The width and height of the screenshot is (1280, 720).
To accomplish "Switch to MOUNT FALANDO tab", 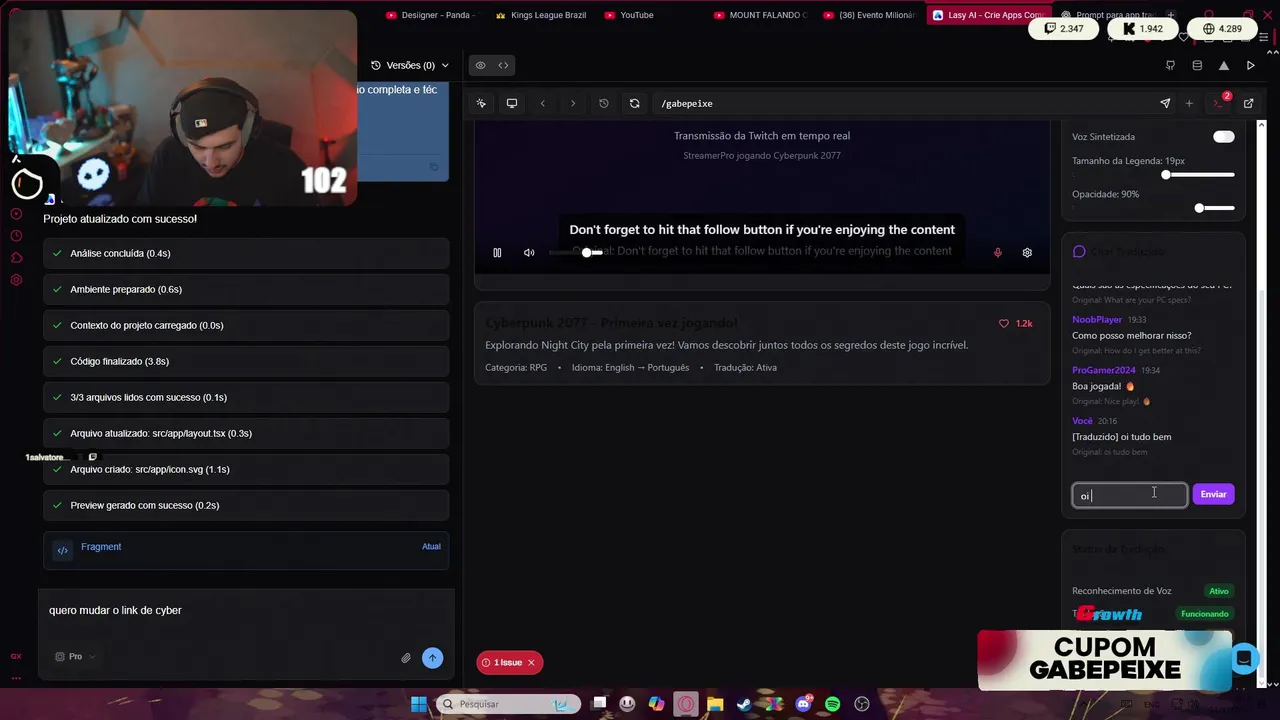I will coord(760,15).
